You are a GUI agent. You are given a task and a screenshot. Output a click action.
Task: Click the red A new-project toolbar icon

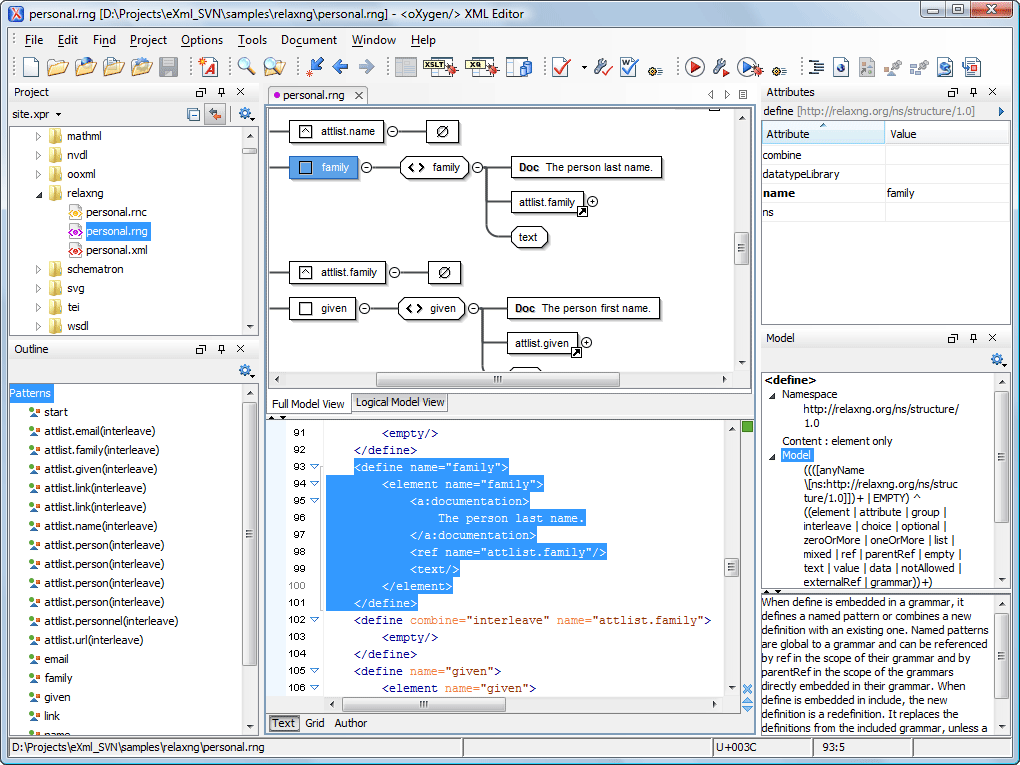point(208,67)
